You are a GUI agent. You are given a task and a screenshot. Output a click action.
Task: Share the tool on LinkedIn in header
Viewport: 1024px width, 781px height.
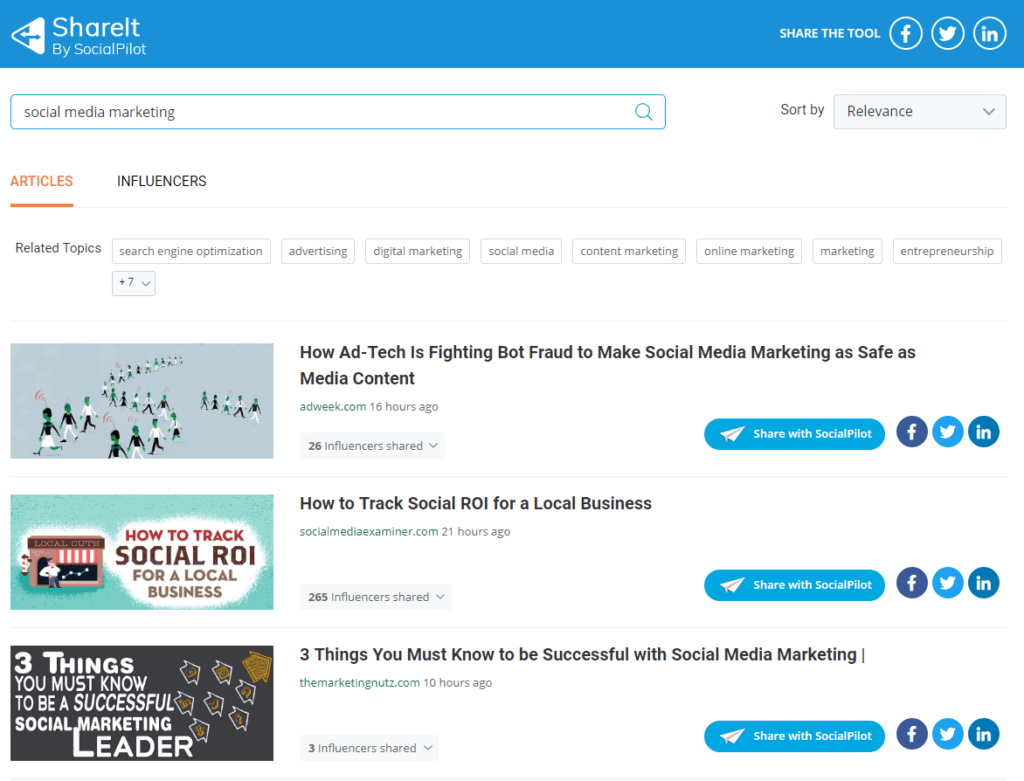point(989,33)
